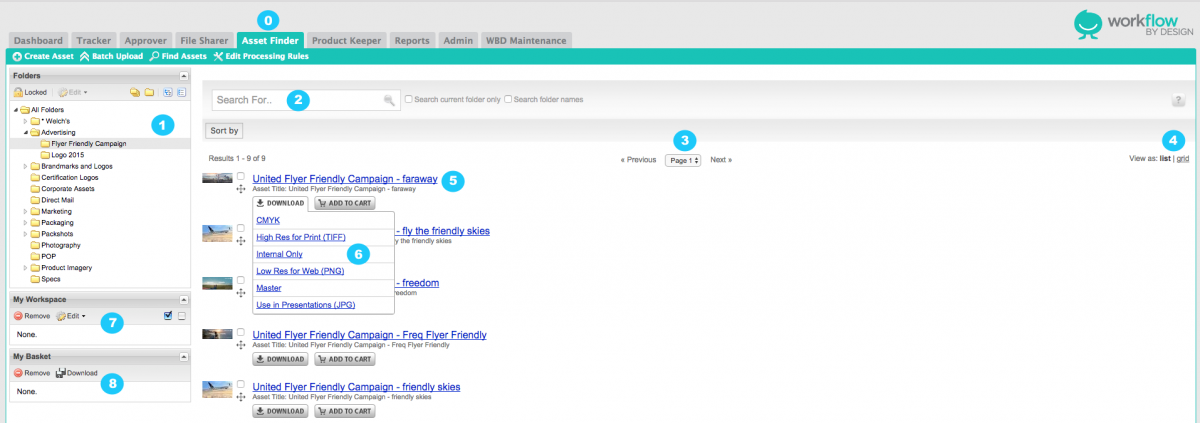Click Find Assets in the toolbar
Viewport: 1200px width, 423px height.
(177, 56)
